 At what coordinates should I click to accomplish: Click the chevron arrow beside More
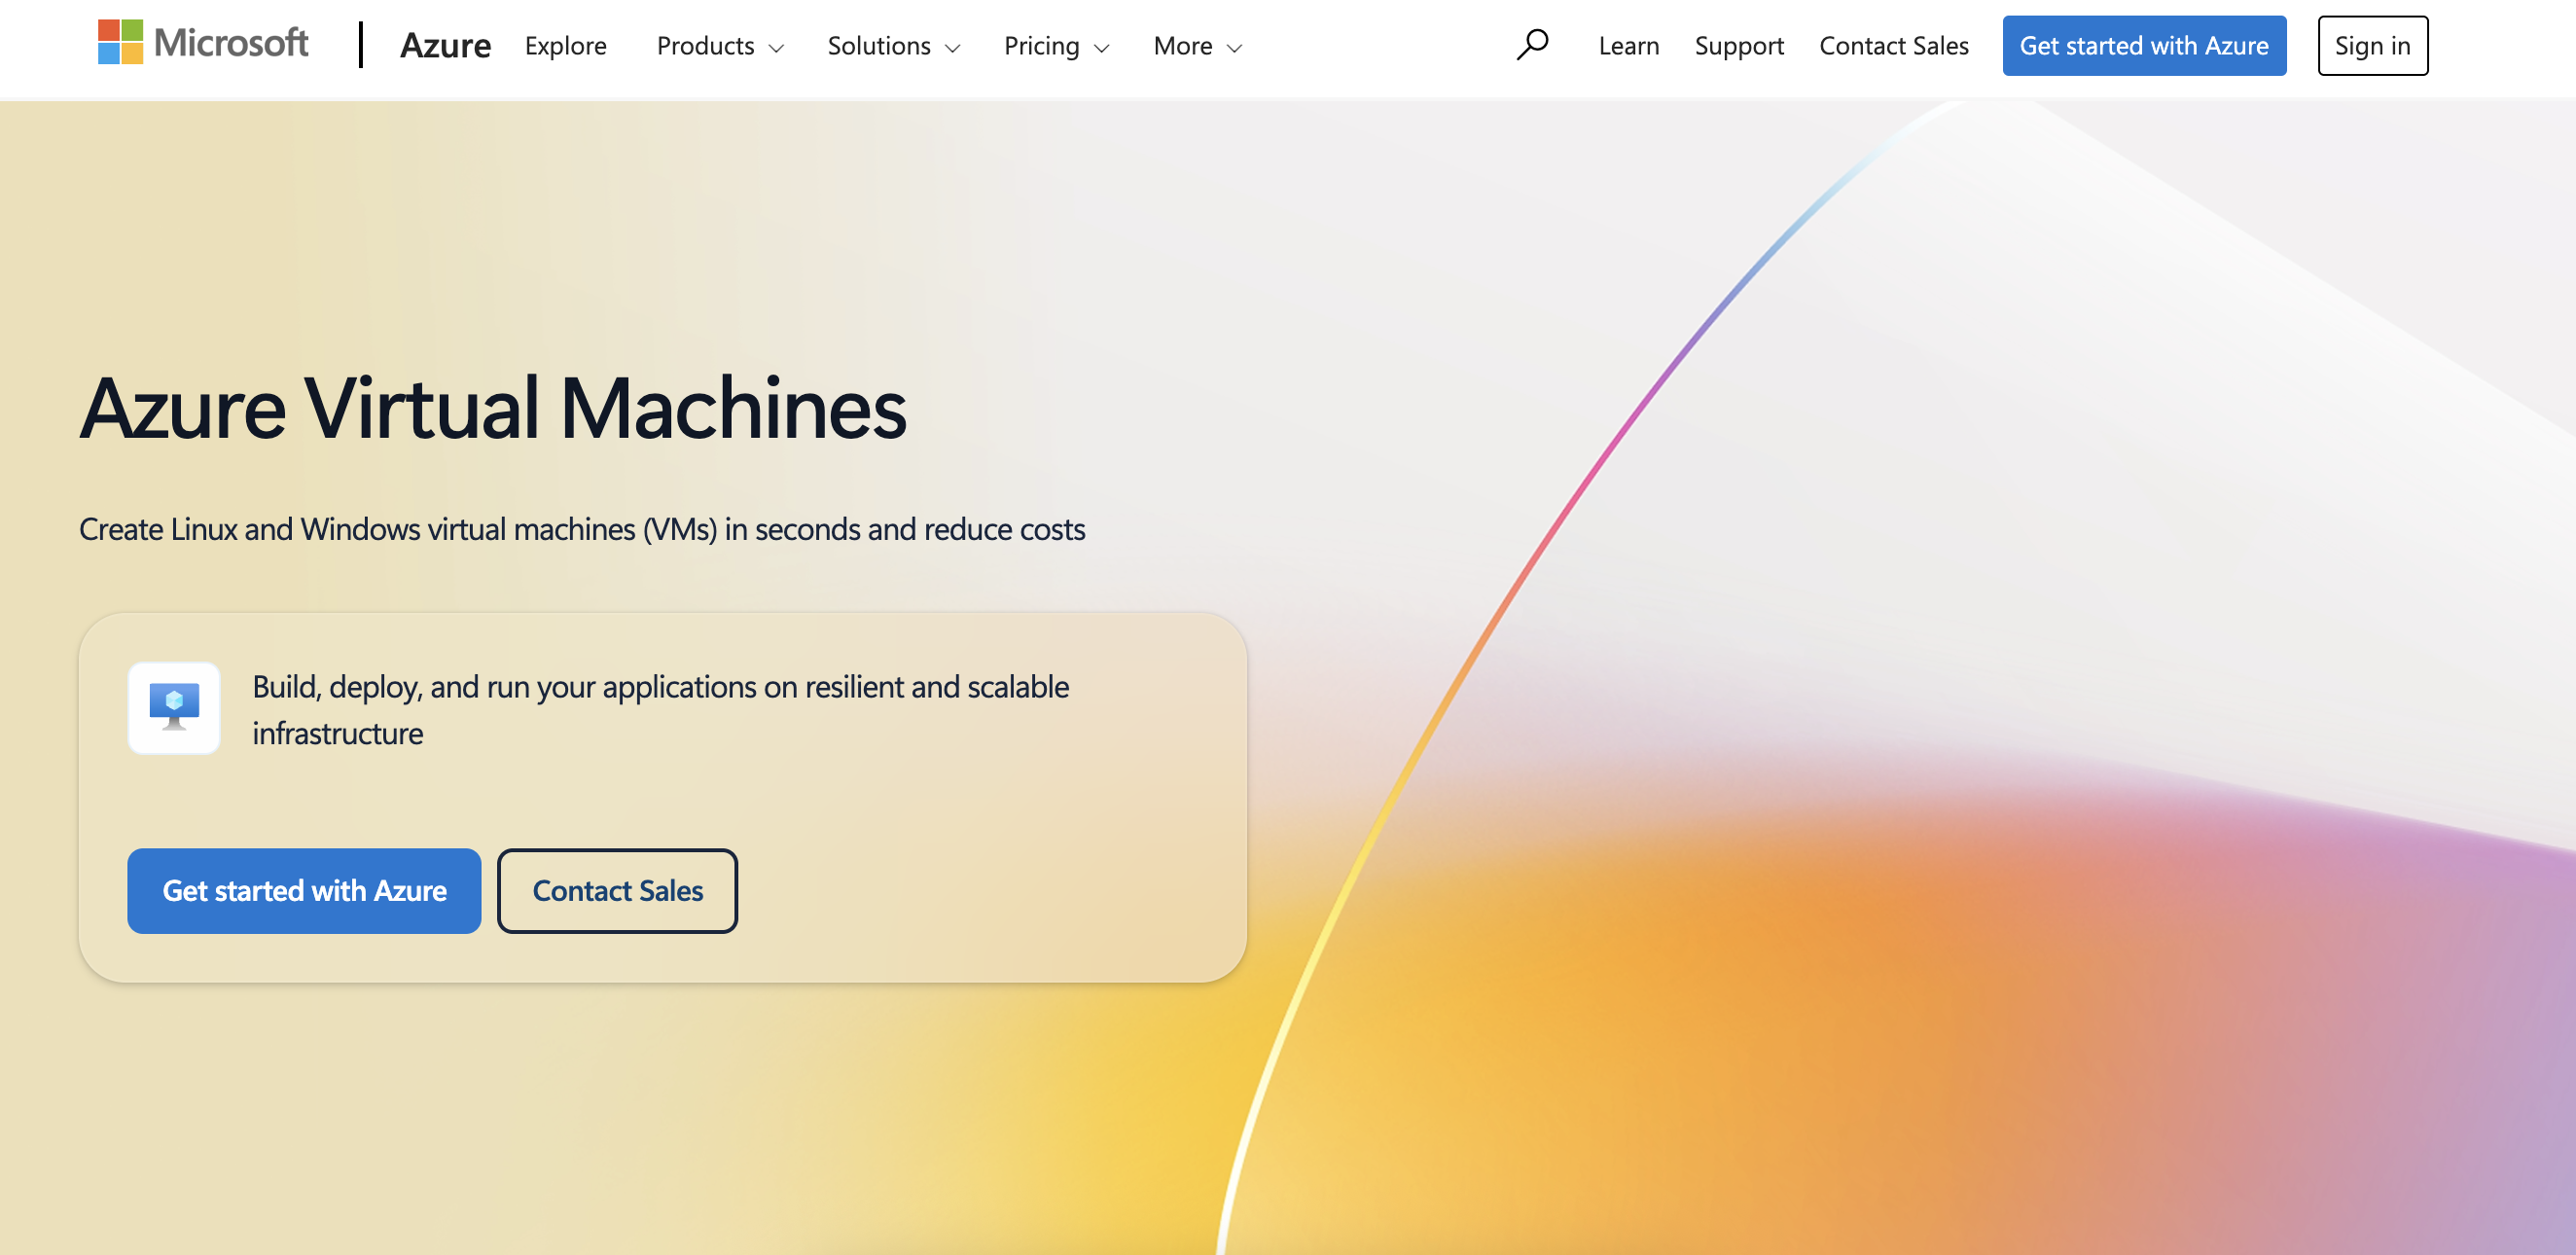(x=1234, y=48)
